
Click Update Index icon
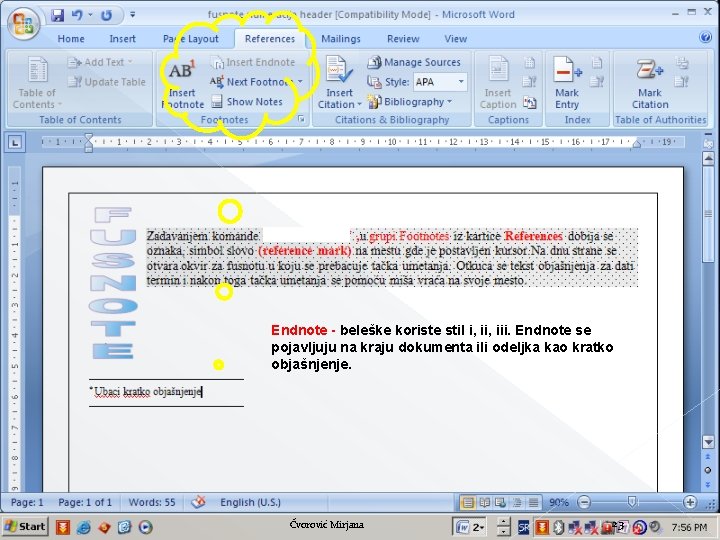pyautogui.click(x=596, y=82)
